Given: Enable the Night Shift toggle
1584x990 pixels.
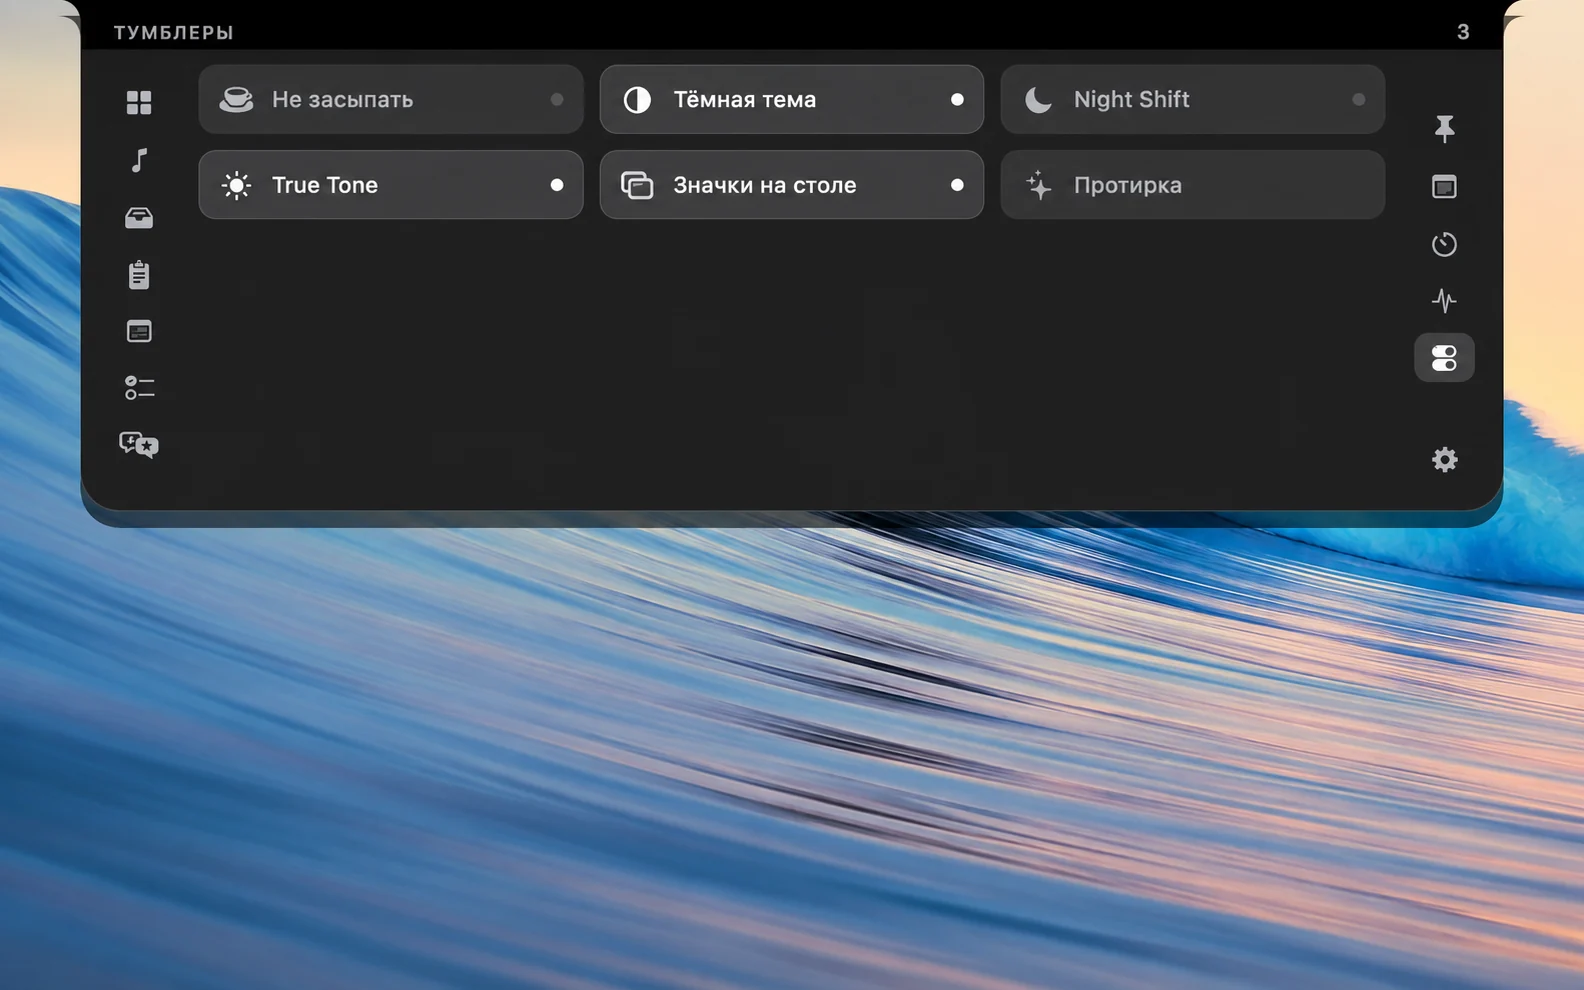Looking at the screenshot, I should point(1193,100).
